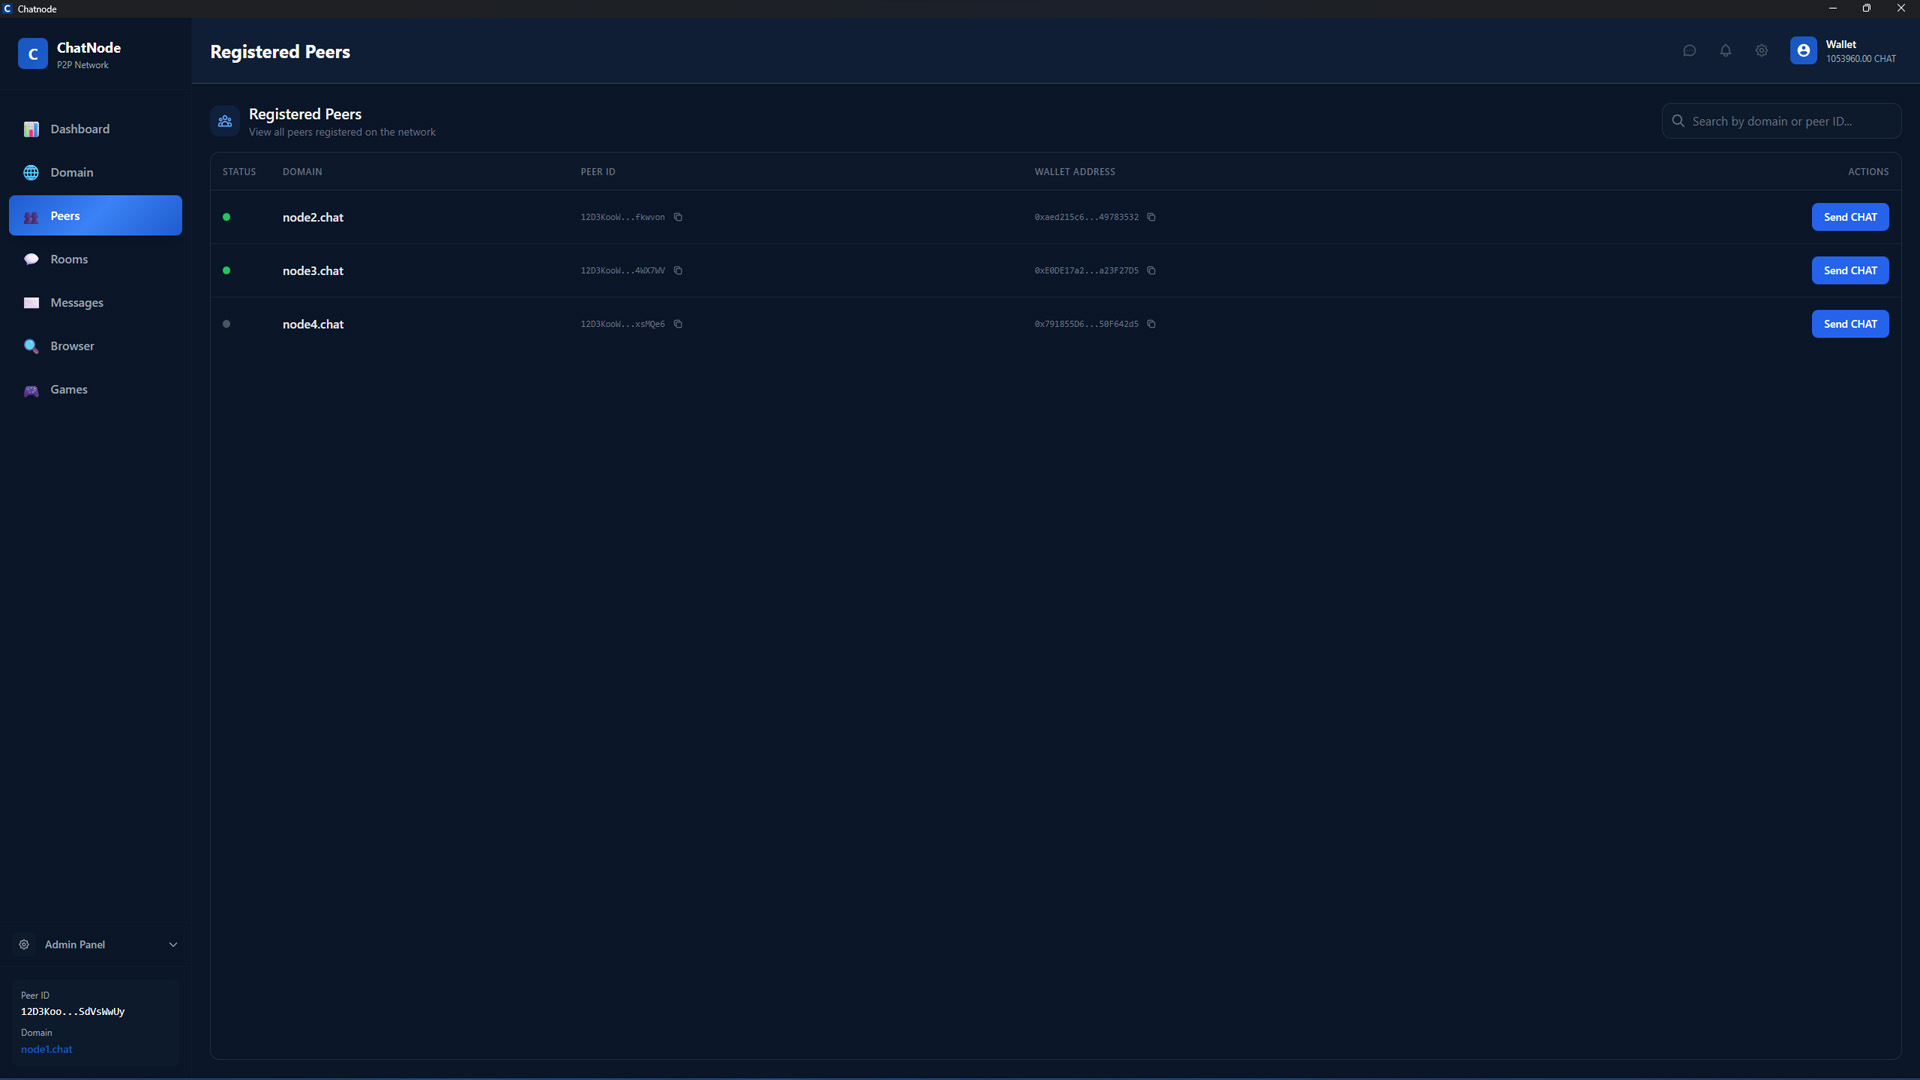The image size is (1920, 1080).
Task: Click the search magnifier icon
Action: pos(1678,120)
